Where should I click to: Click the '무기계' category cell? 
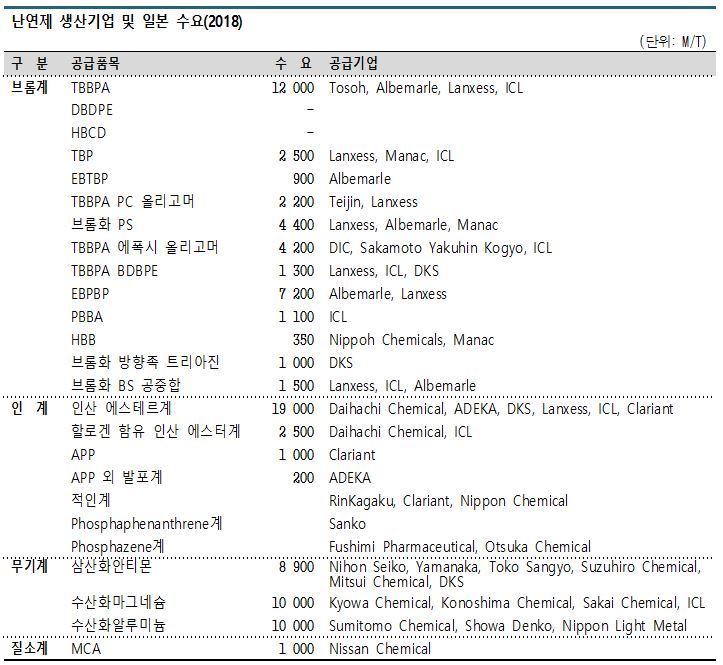pyautogui.click(x=29, y=567)
